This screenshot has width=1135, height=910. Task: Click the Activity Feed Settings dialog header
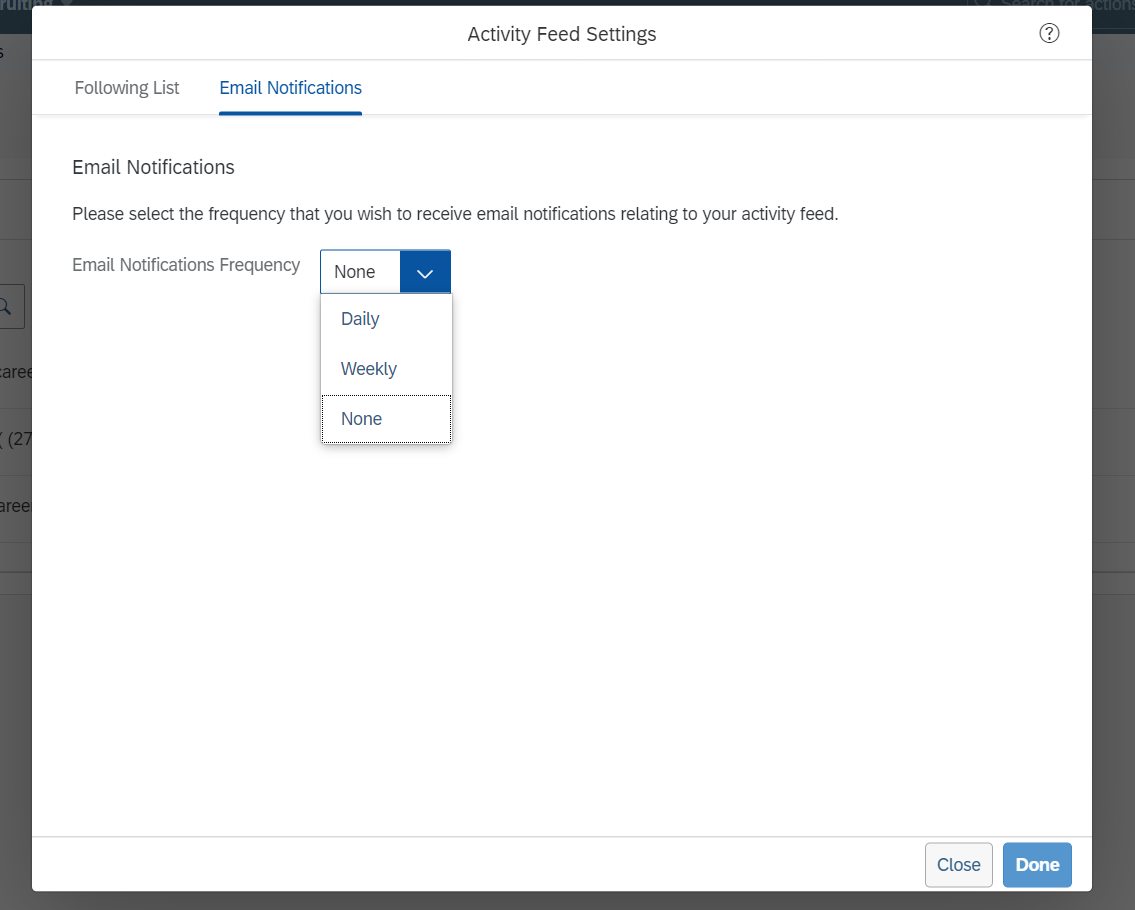[561, 33]
